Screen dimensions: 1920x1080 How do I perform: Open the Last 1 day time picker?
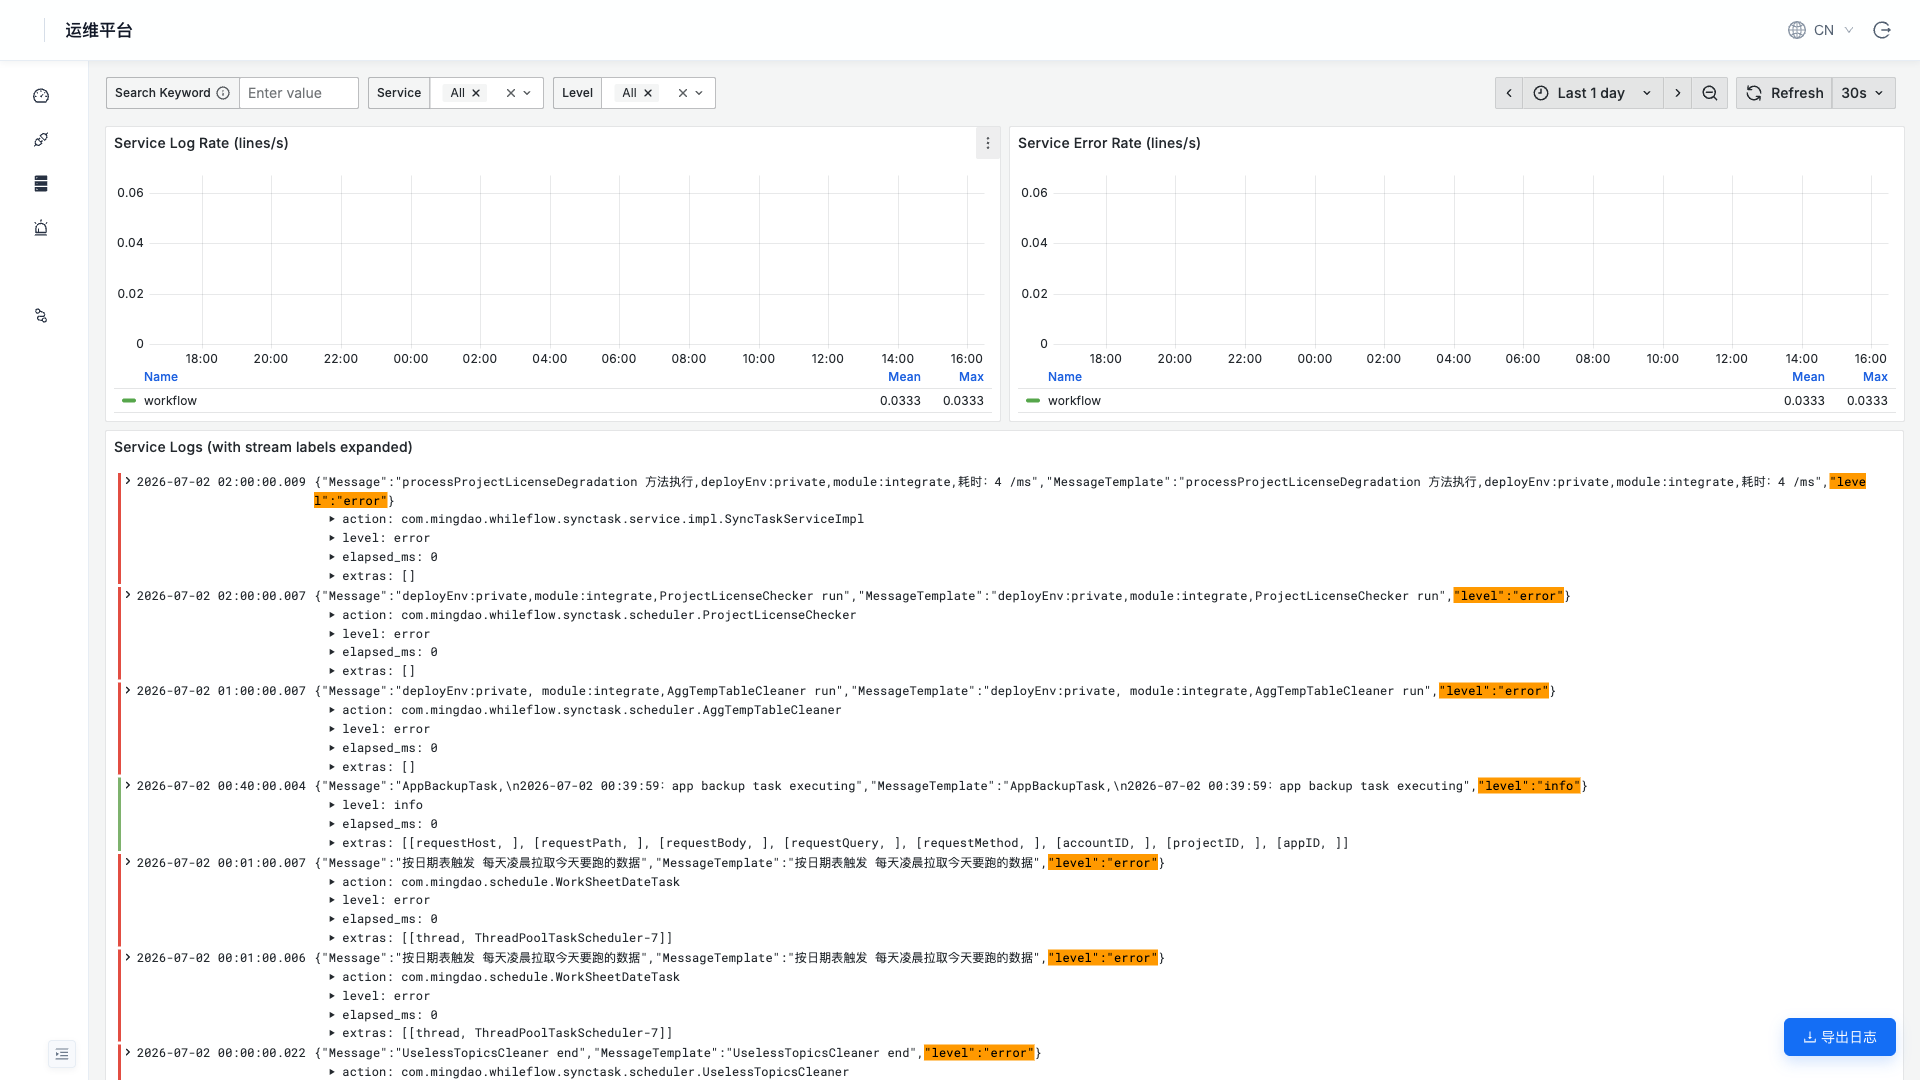(x=1593, y=93)
